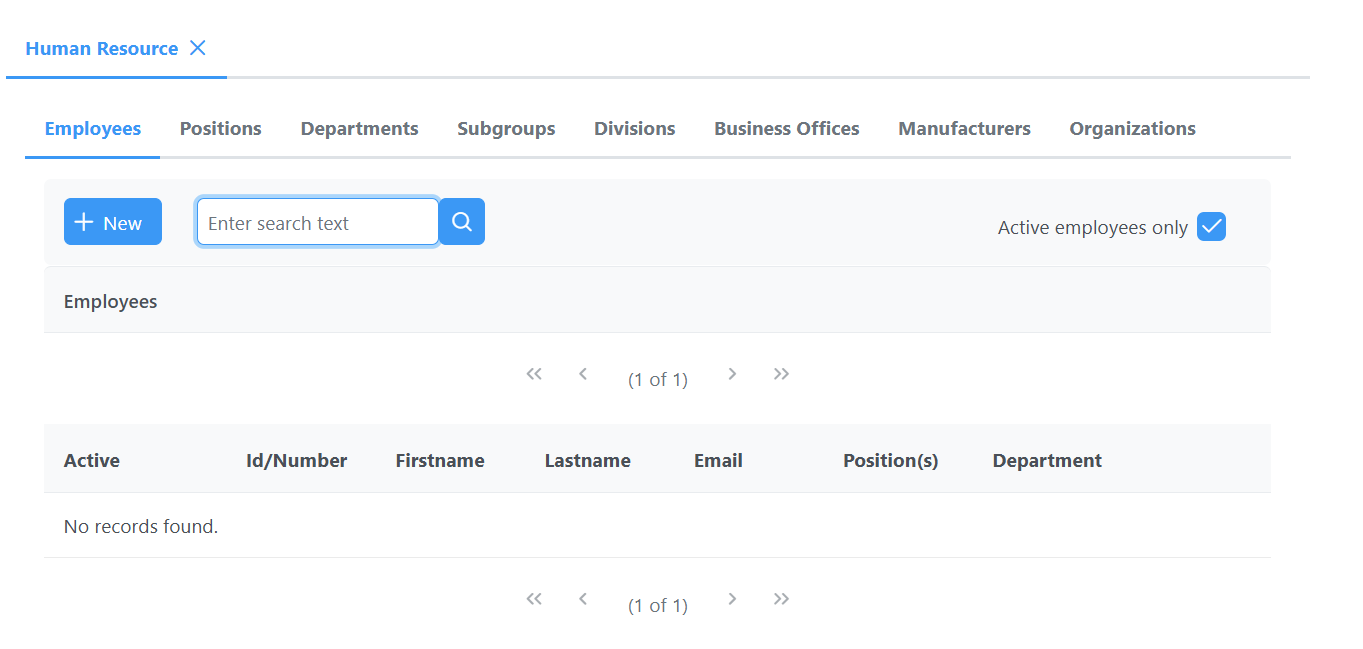Image resolution: width=1363 pixels, height=649 pixels.
Task: Go to previous page in bottom paginator
Action: coord(583,599)
